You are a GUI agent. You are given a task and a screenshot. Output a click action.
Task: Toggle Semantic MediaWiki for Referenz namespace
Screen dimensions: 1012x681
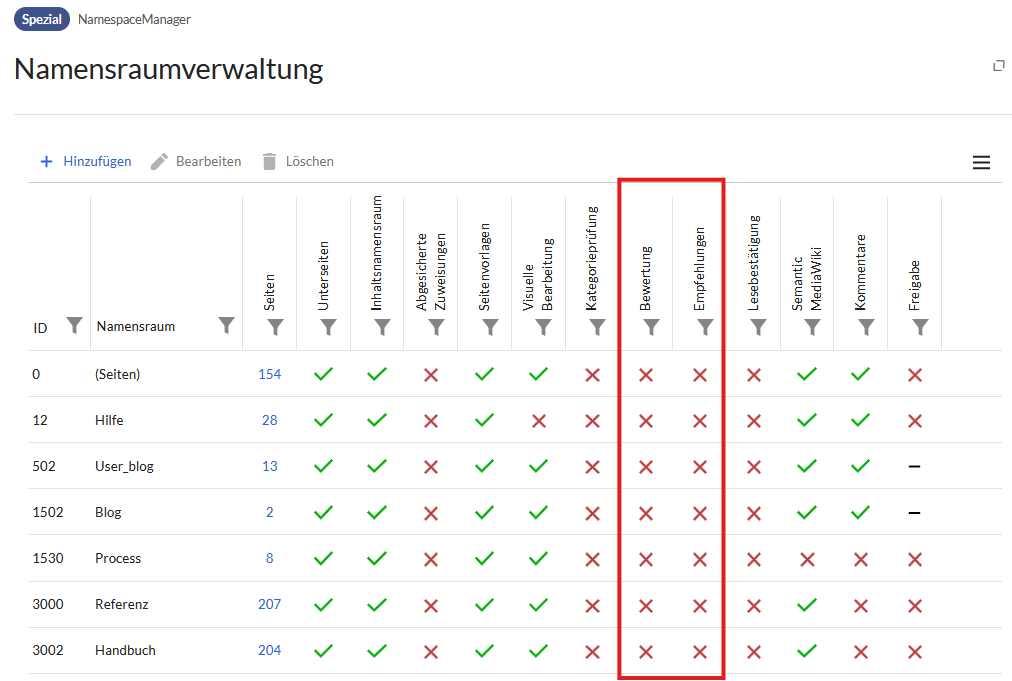(x=807, y=604)
